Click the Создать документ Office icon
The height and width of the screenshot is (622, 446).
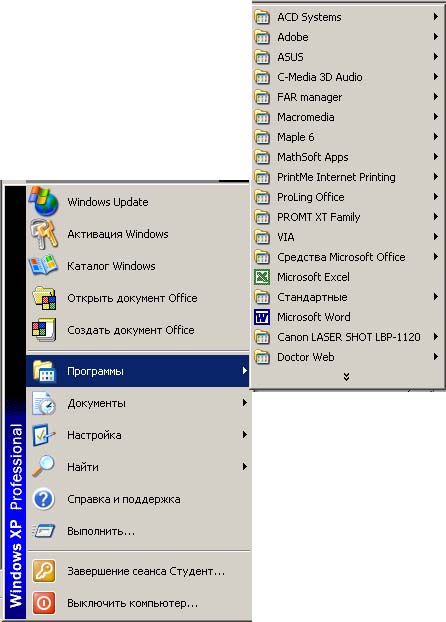pyautogui.click(x=44, y=330)
